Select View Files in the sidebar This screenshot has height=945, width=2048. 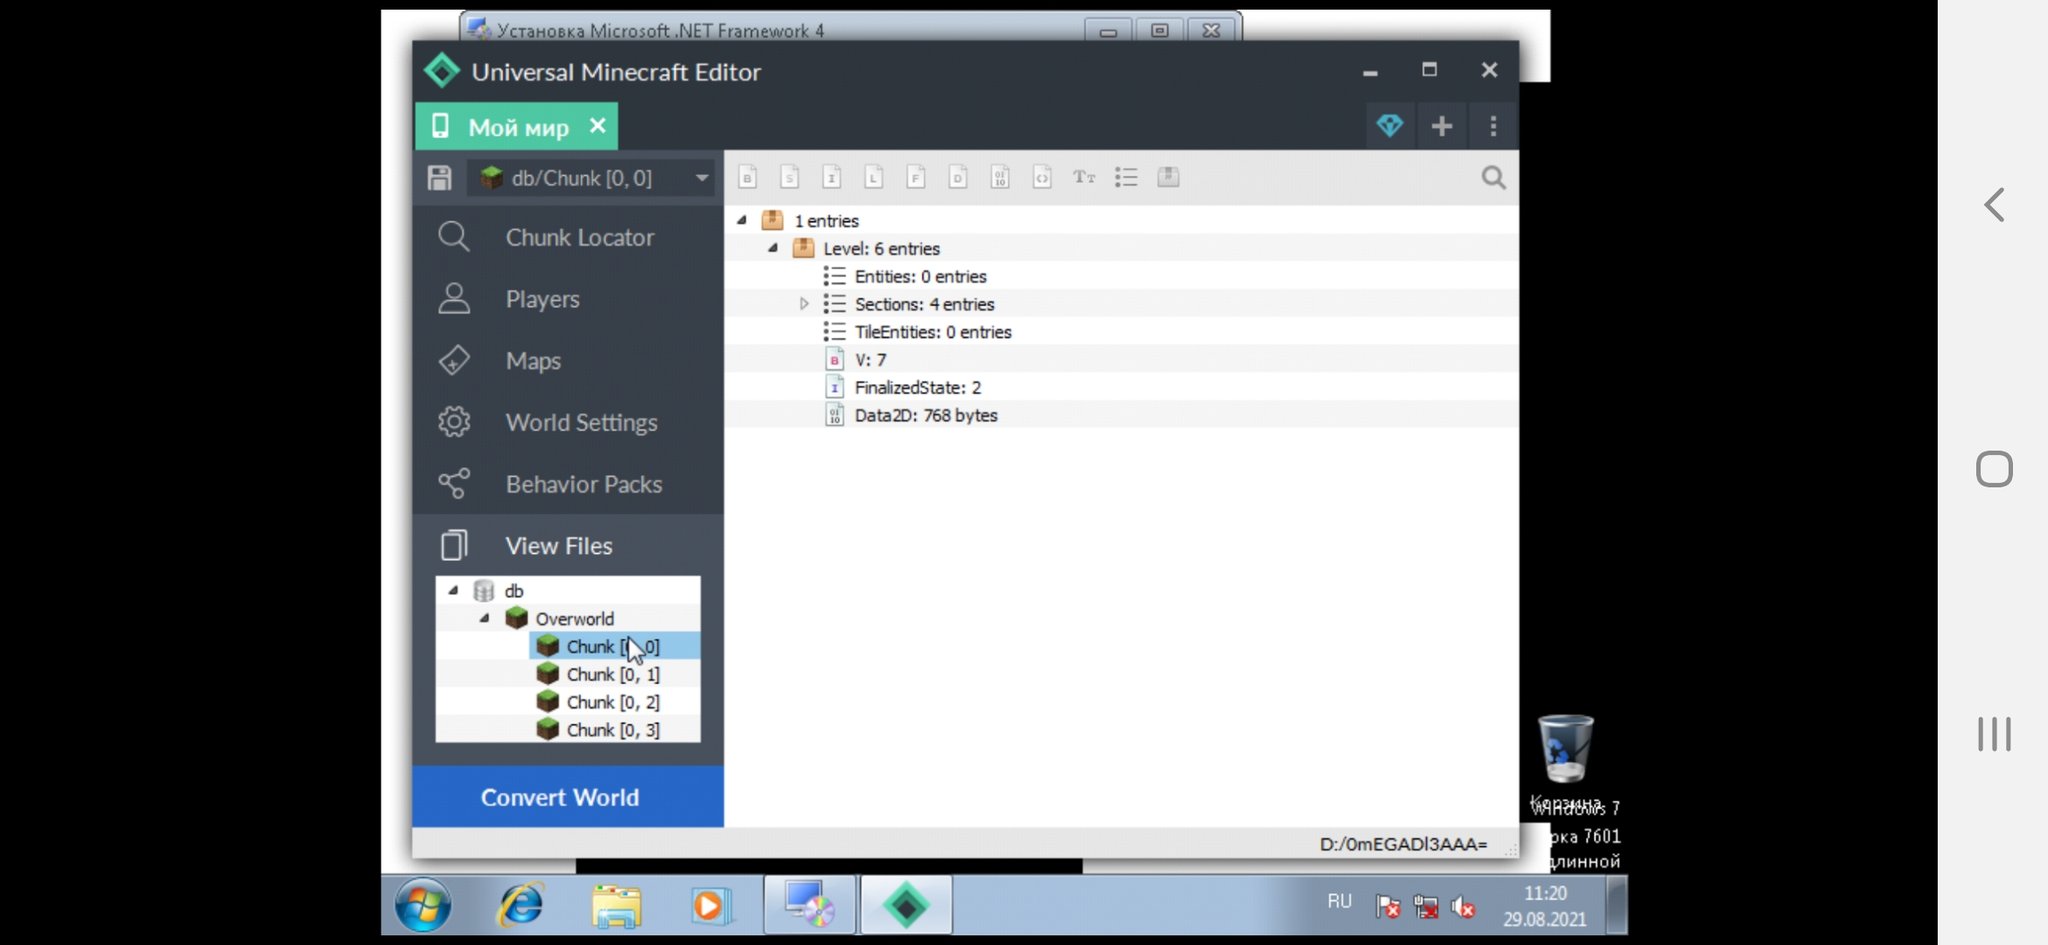point(568,545)
